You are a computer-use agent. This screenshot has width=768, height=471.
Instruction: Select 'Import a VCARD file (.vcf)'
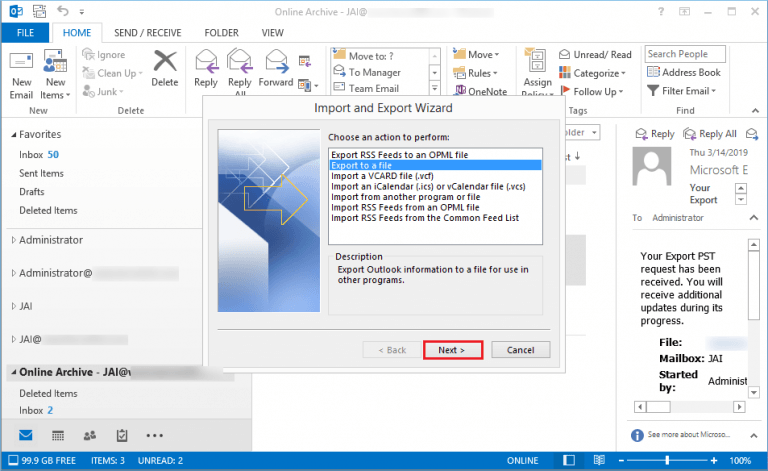(x=435, y=176)
